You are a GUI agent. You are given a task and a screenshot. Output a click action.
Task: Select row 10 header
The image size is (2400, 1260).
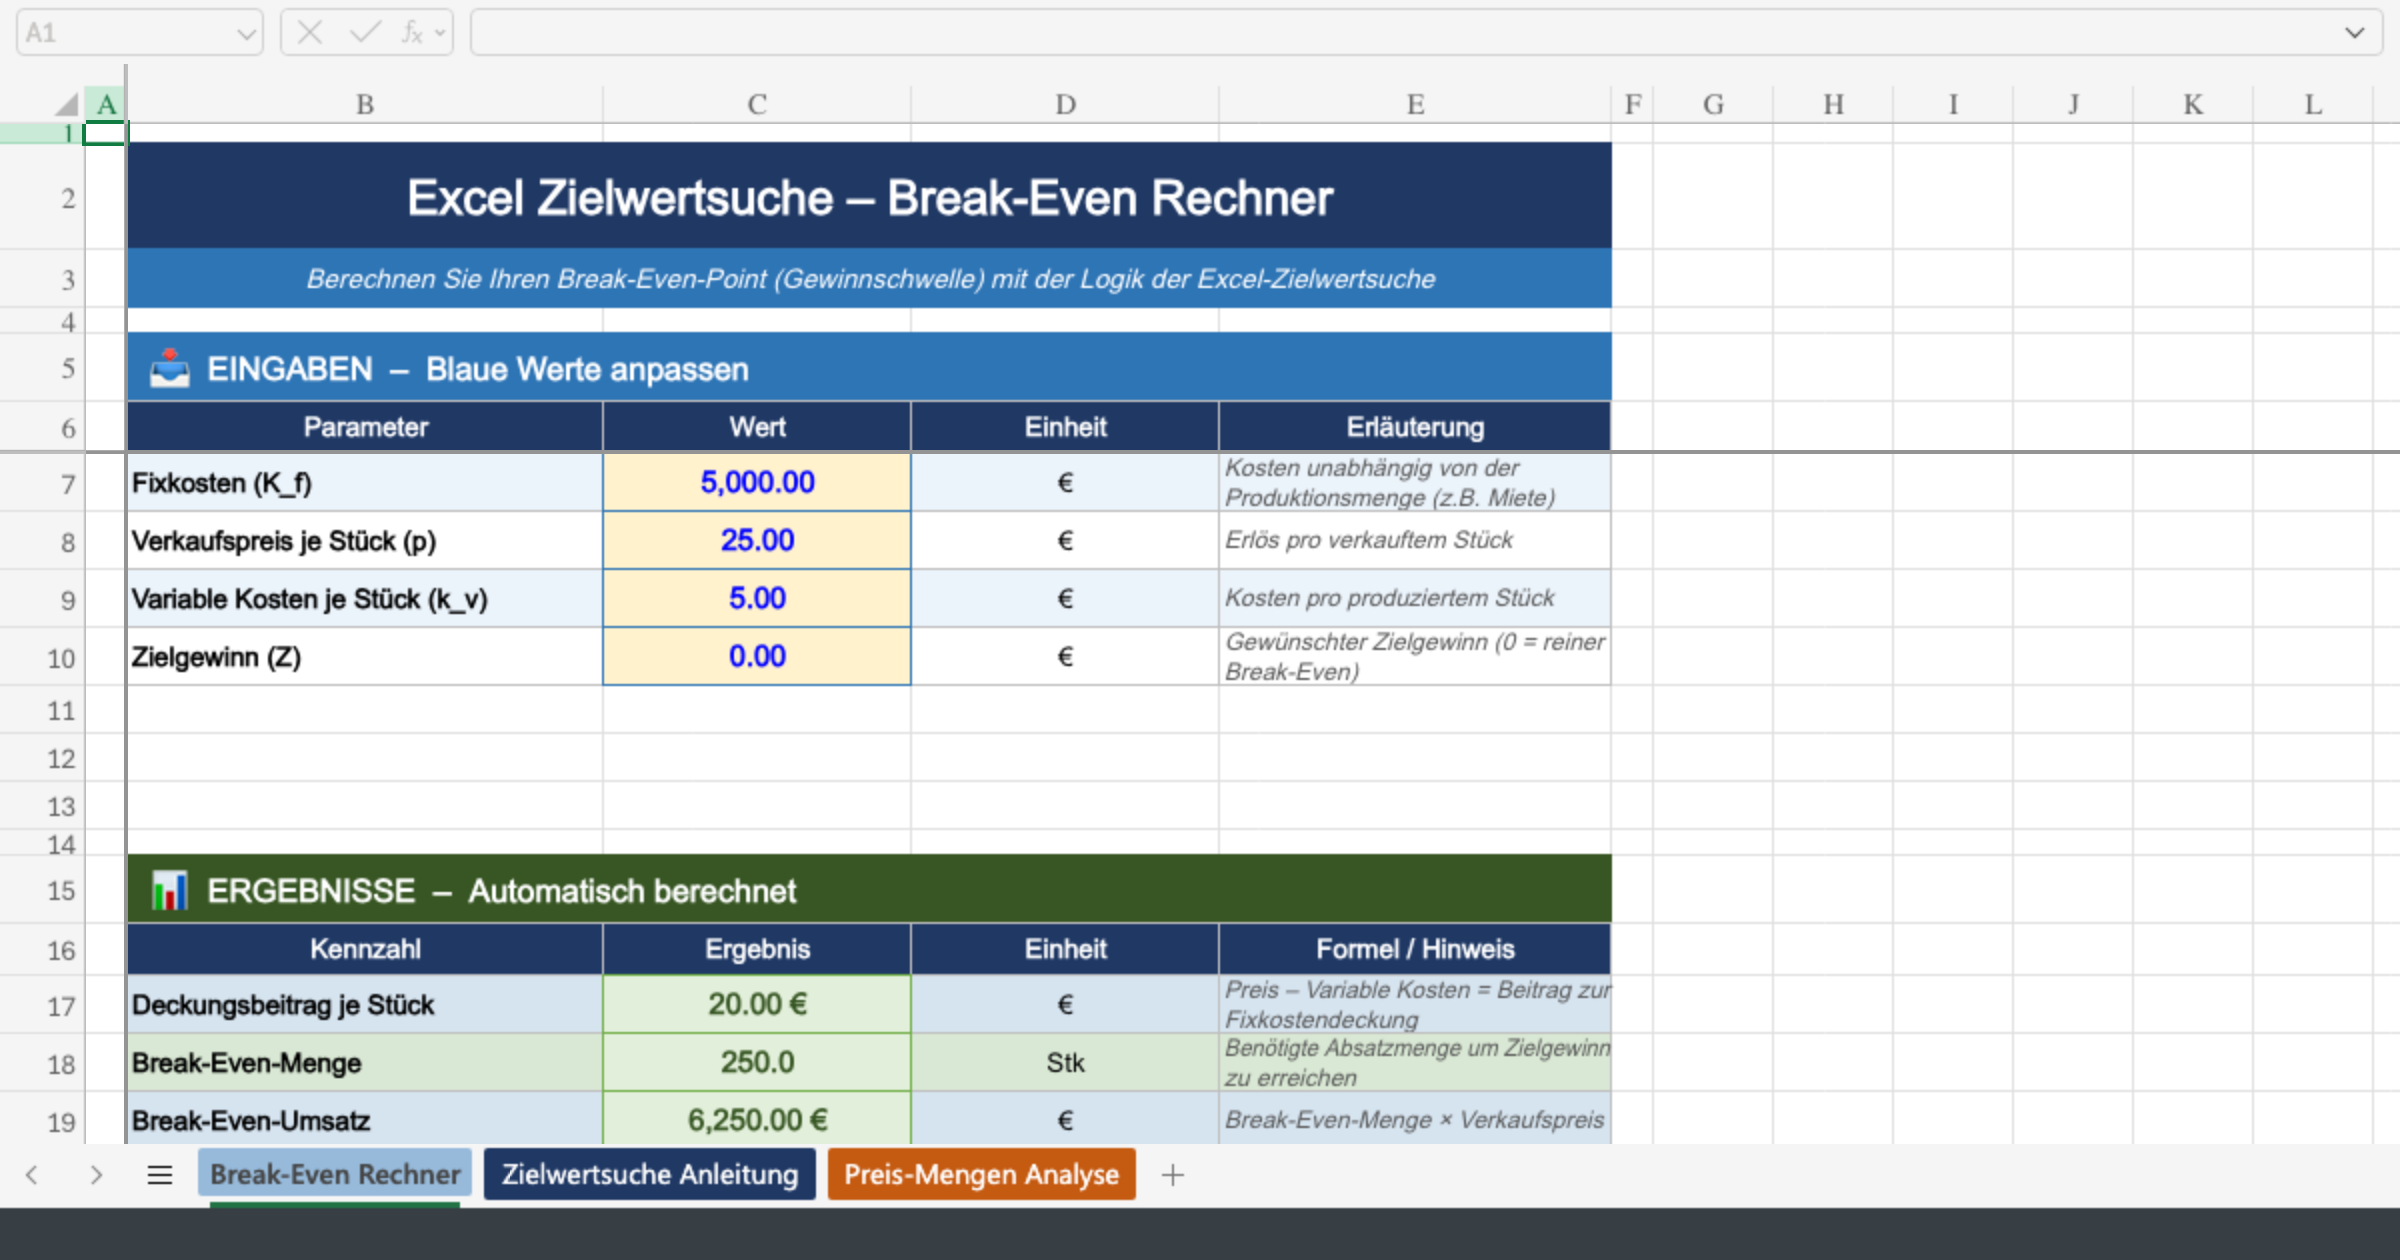pyautogui.click(x=42, y=658)
